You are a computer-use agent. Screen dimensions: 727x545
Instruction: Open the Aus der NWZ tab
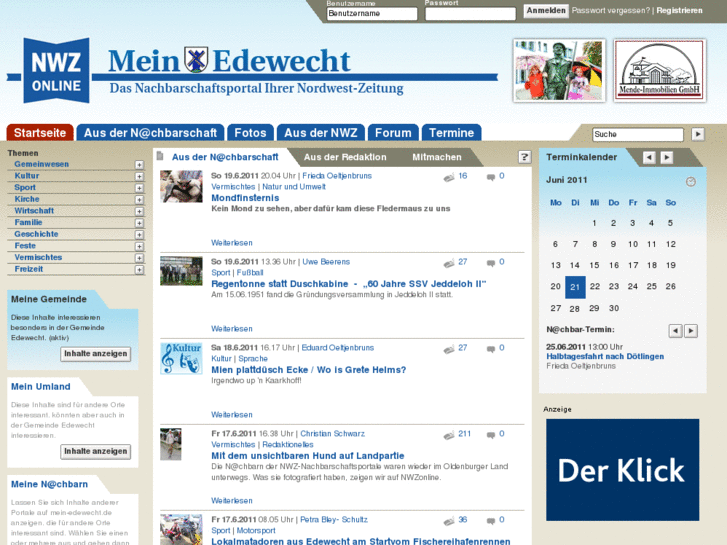[x=321, y=133]
